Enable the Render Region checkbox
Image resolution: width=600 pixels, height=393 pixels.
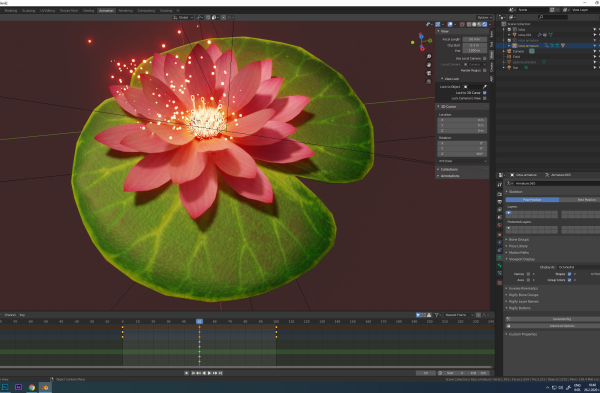coord(484,70)
